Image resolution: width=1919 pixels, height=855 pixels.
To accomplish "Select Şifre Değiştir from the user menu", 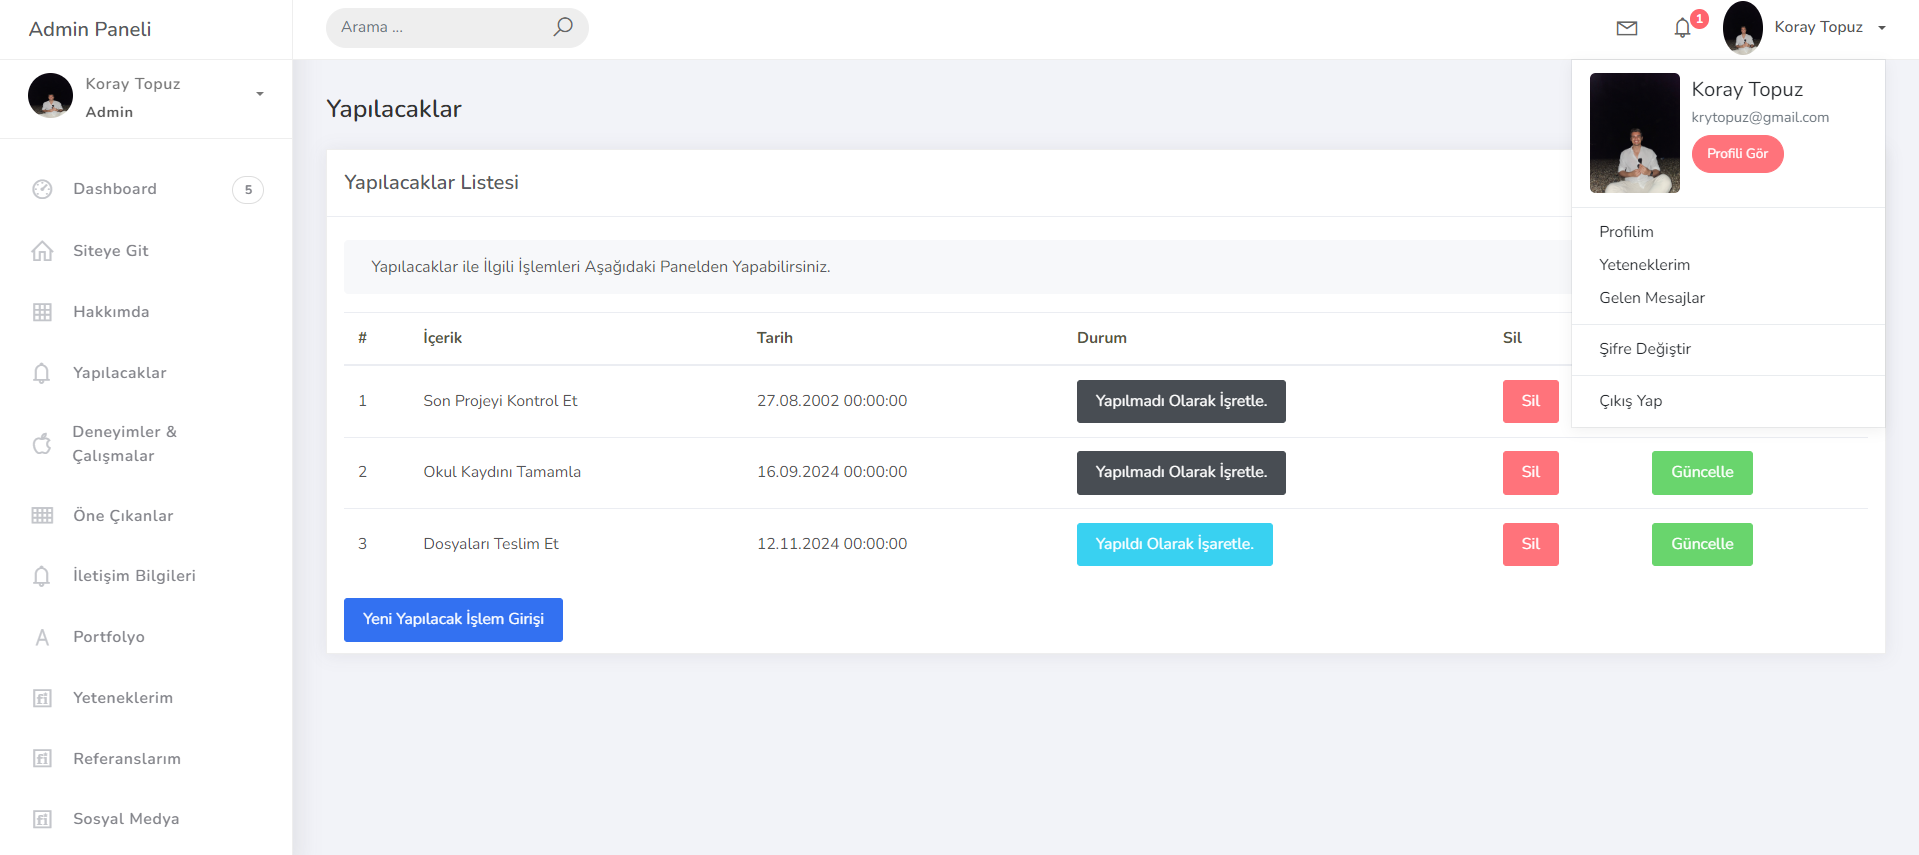I will click(x=1644, y=349).
